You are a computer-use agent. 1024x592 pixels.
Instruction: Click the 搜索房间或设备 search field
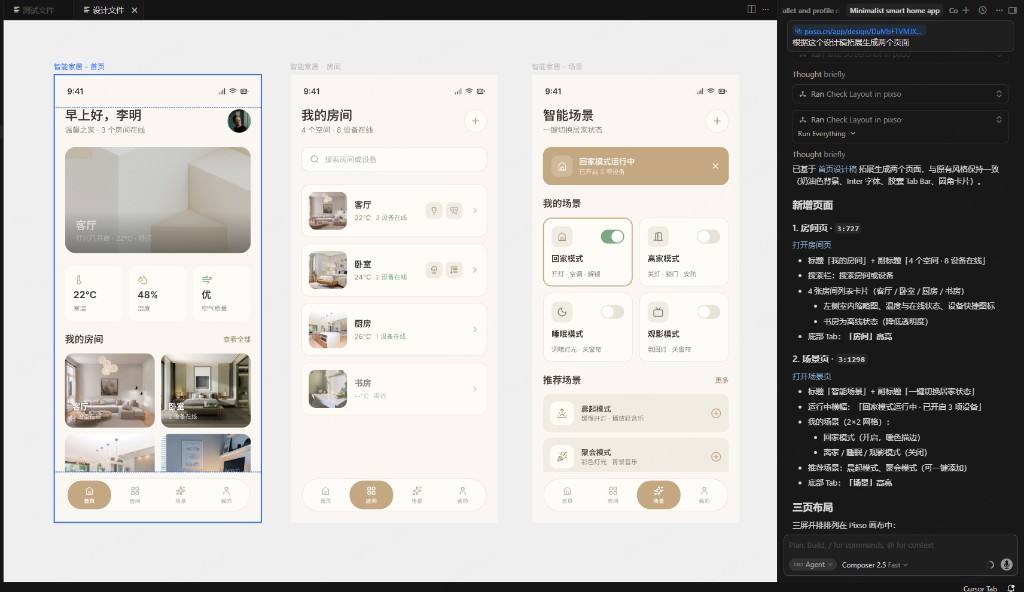pyautogui.click(x=394, y=159)
